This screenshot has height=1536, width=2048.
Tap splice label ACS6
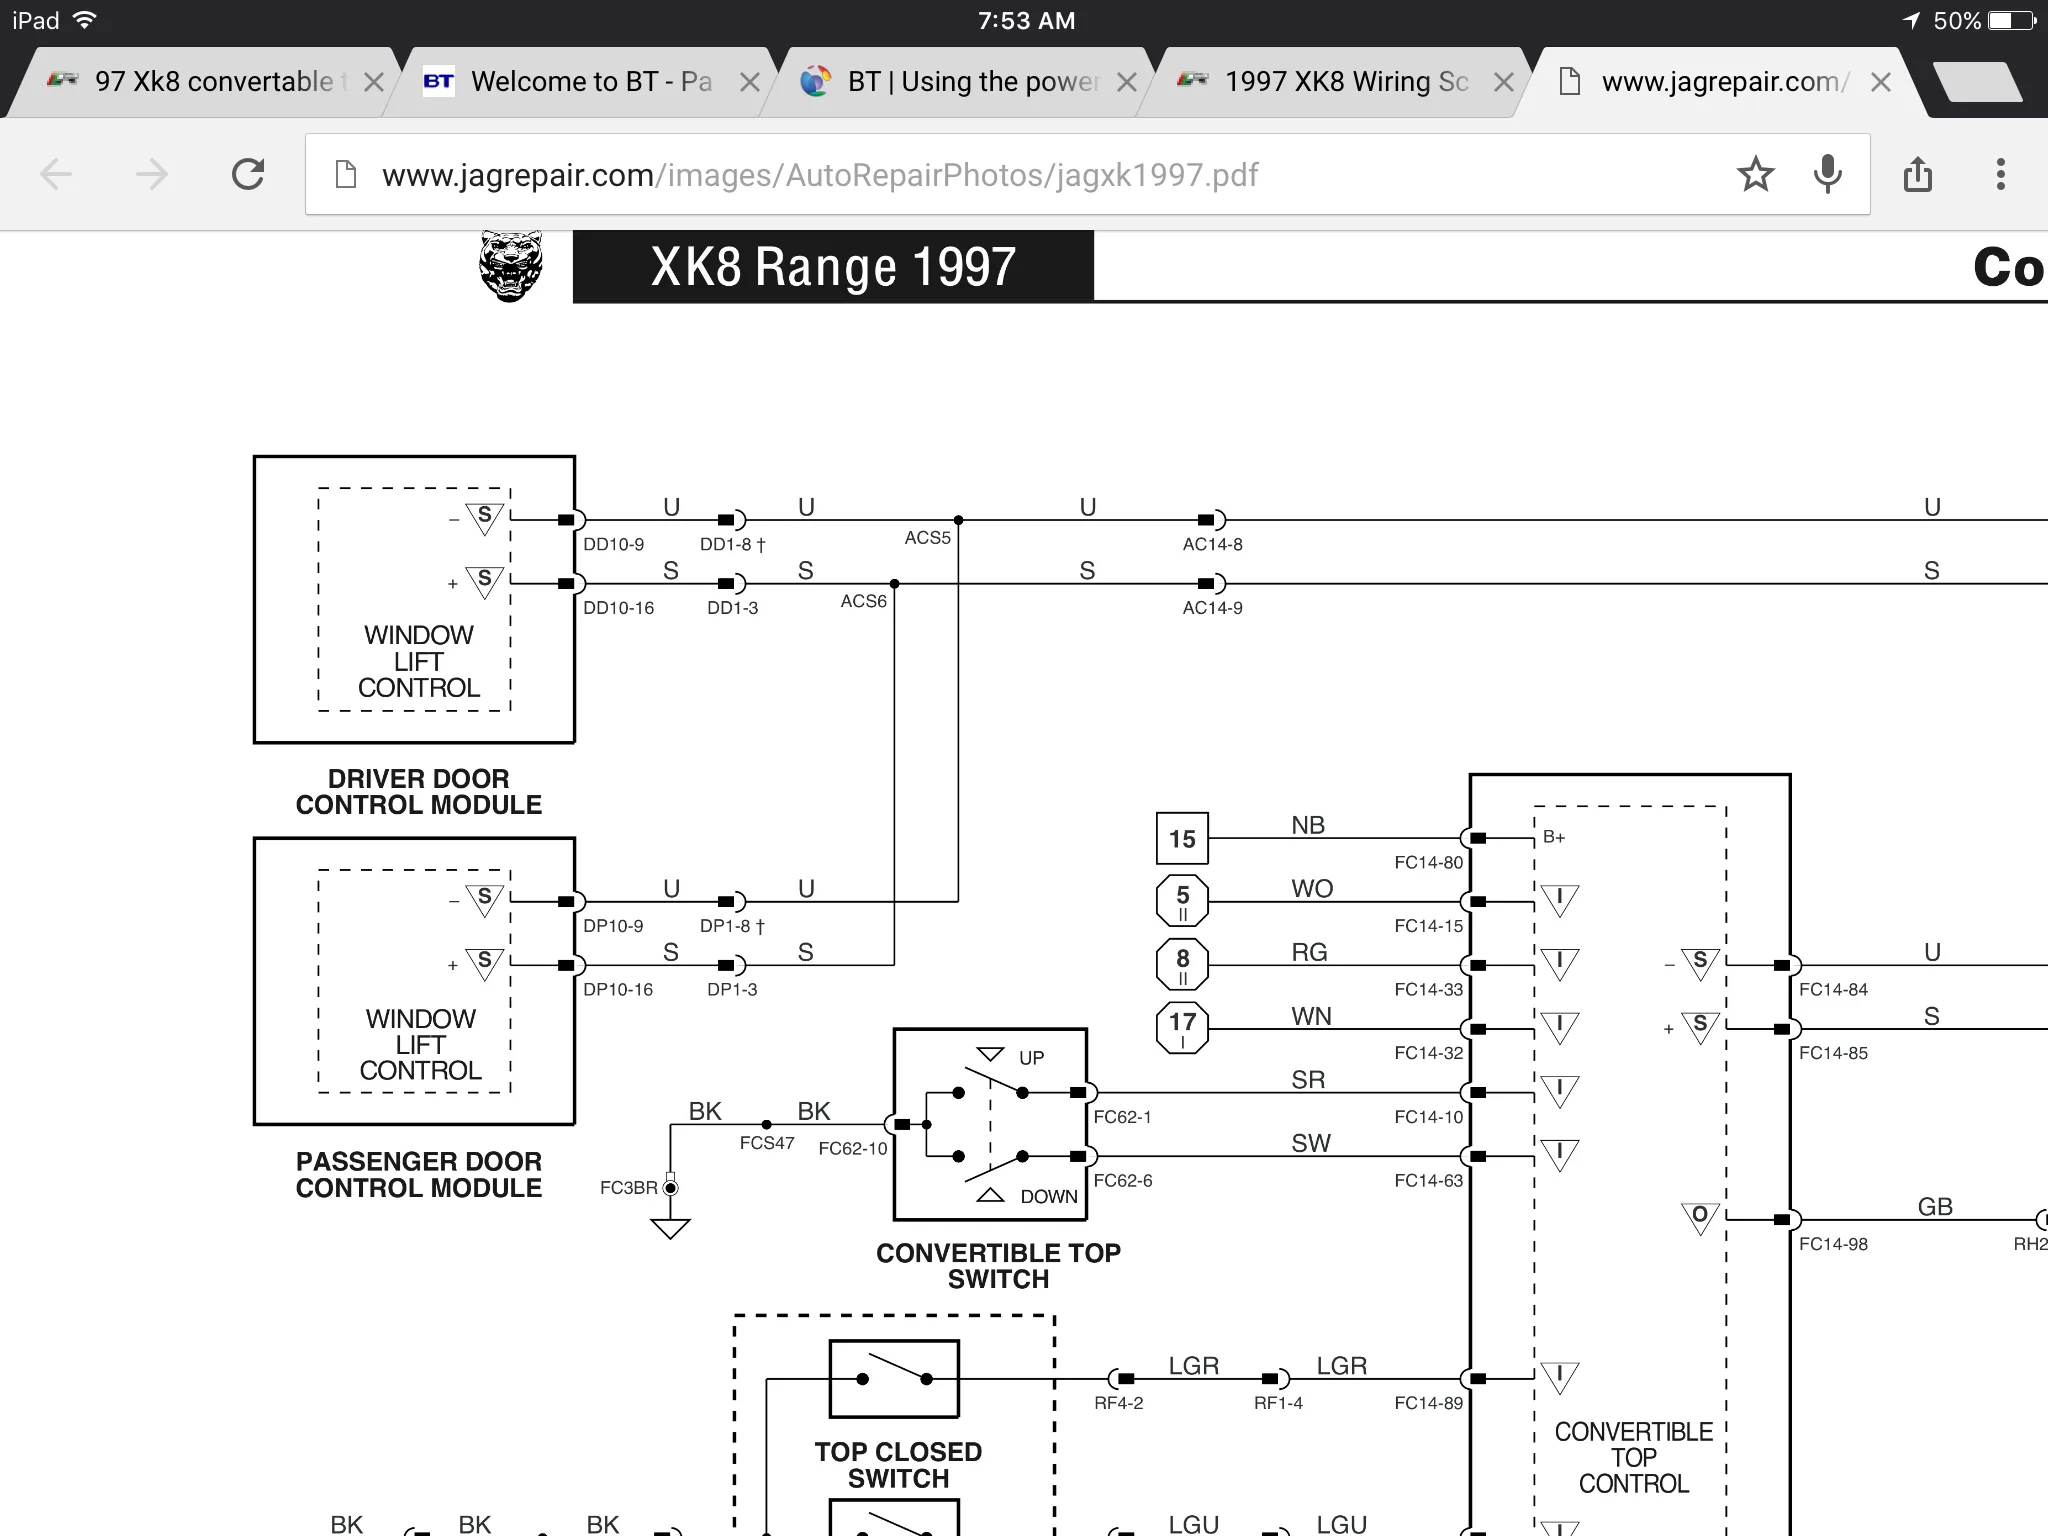tap(863, 601)
